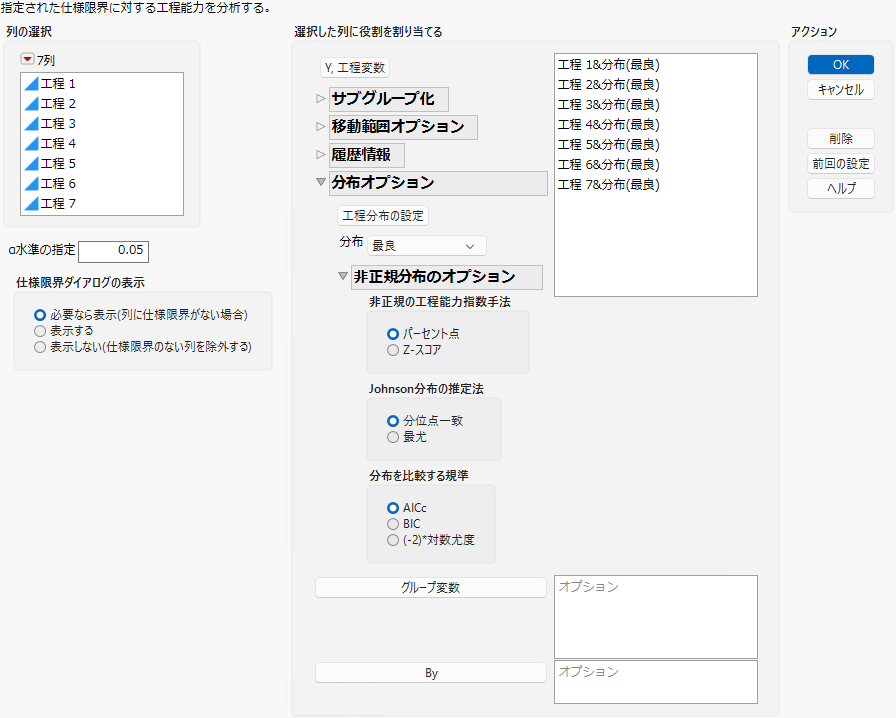Expand the 移動範囲オプション section

point(321,126)
